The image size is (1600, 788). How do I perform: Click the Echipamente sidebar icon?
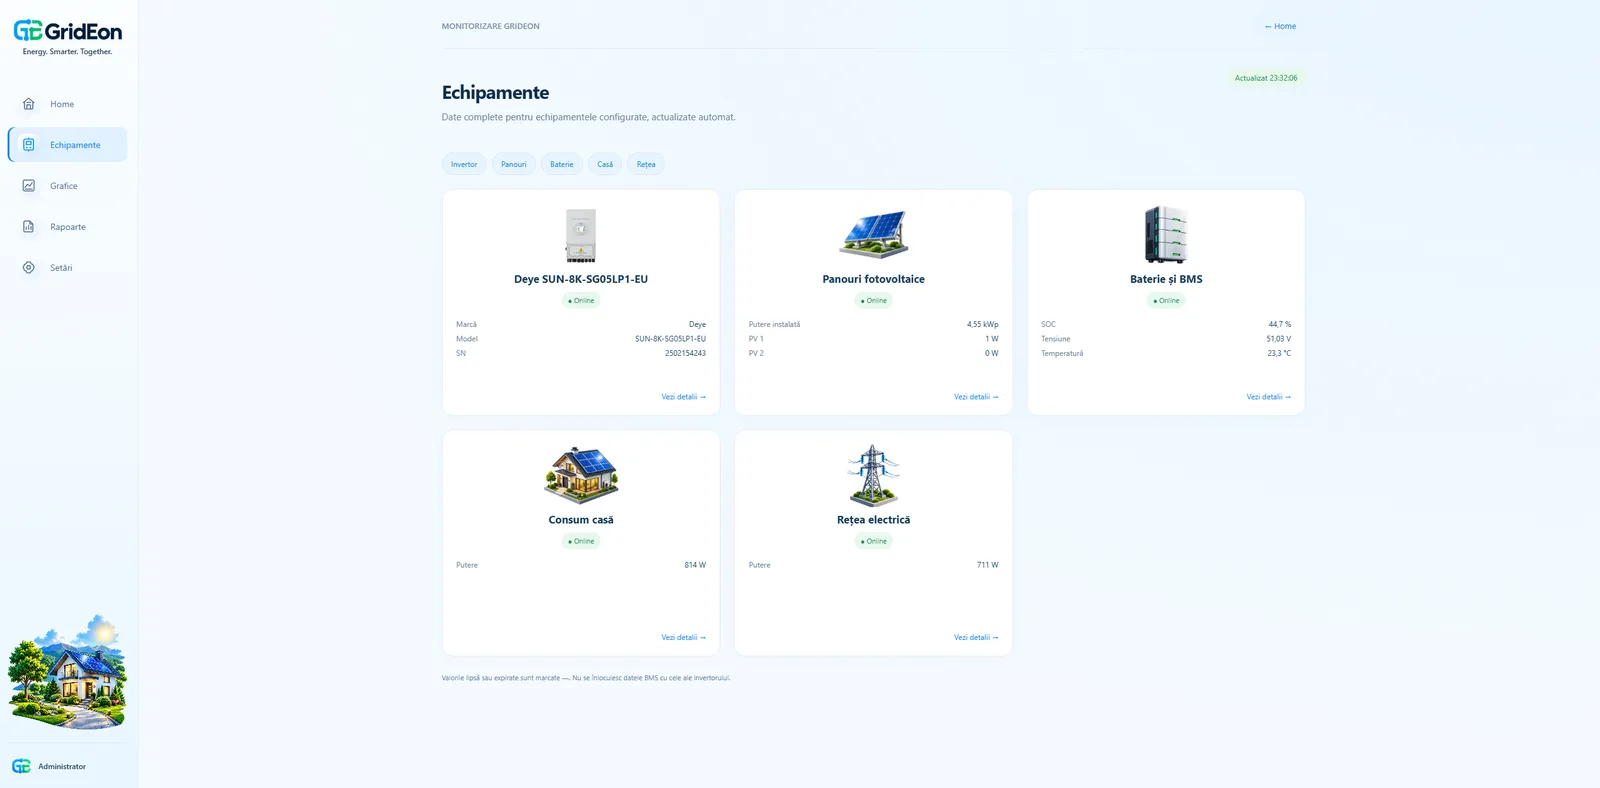[x=29, y=145]
